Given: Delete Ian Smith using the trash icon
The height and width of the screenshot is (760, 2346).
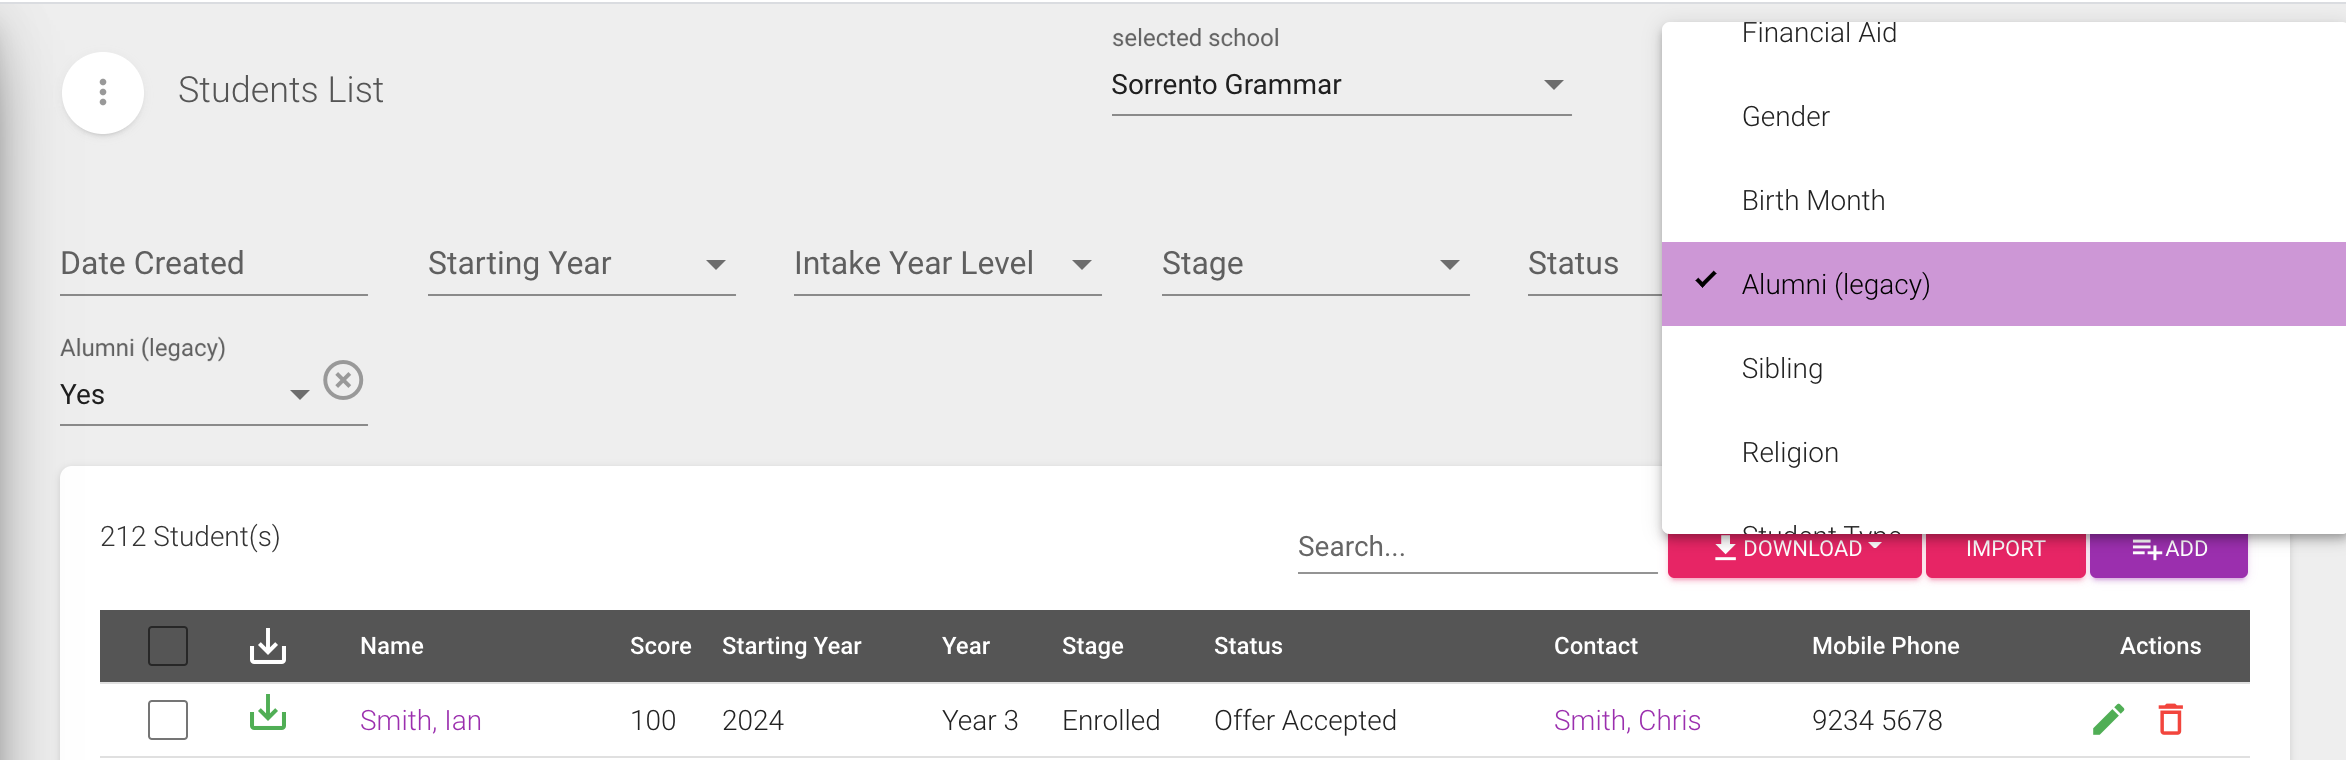Looking at the screenshot, I should (x=2170, y=718).
